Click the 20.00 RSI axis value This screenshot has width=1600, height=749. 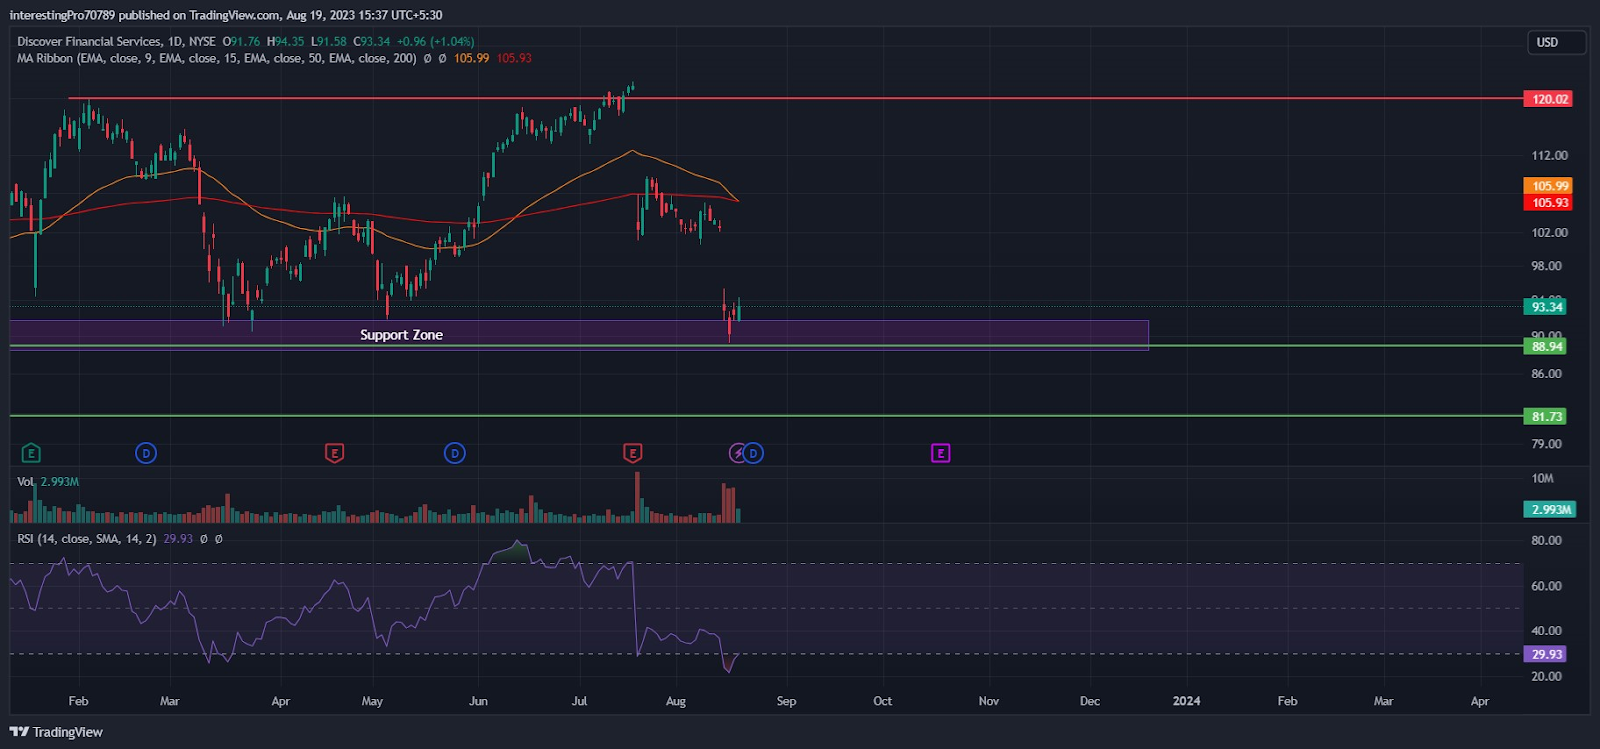(1546, 677)
